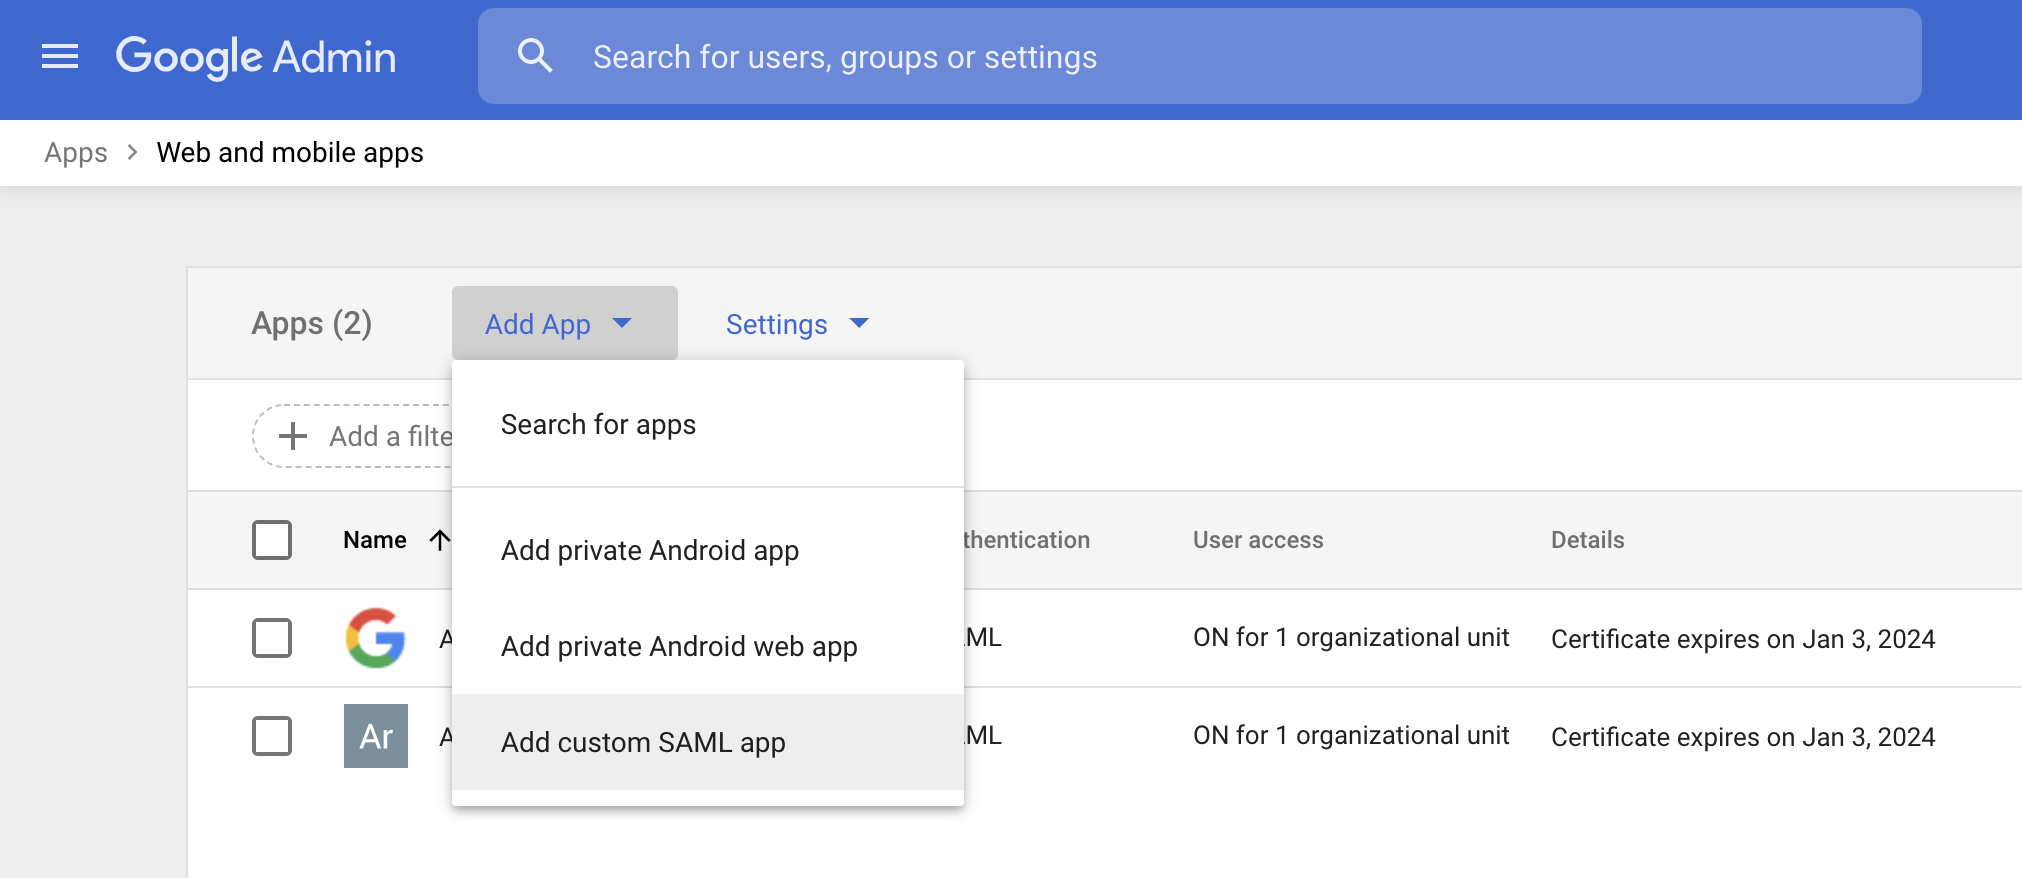Choose Add private Android app
The height and width of the screenshot is (878, 2022).
click(x=649, y=551)
